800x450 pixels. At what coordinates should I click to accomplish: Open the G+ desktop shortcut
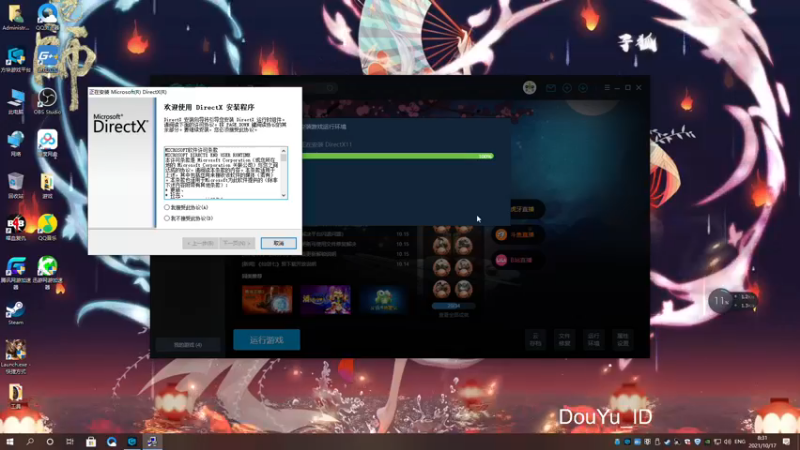(x=47, y=59)
